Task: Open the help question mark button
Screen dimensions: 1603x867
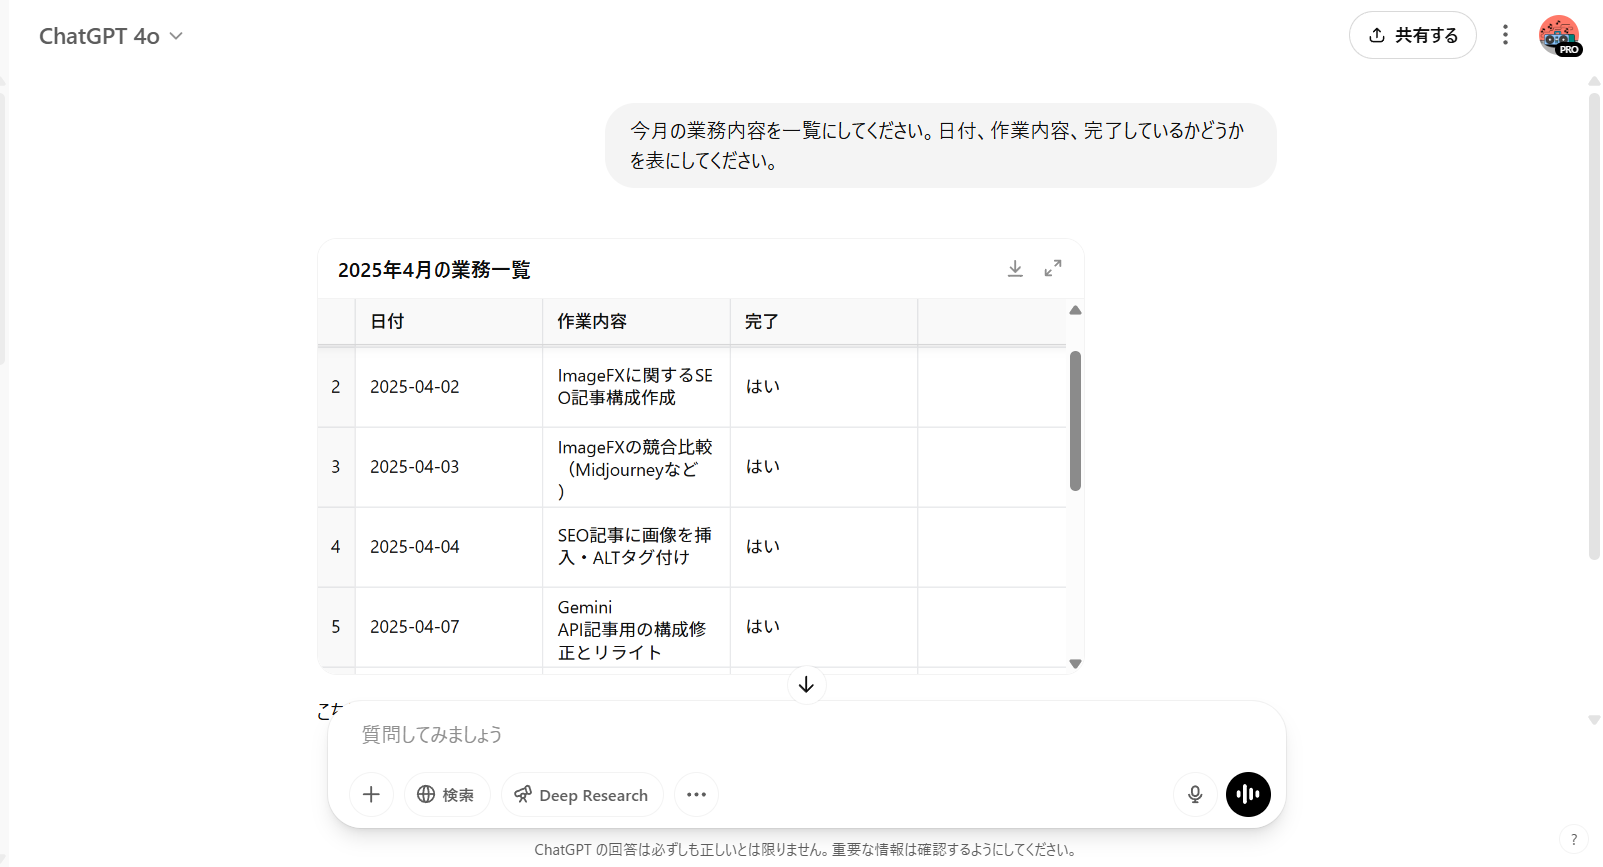Action: [1574, 840]
